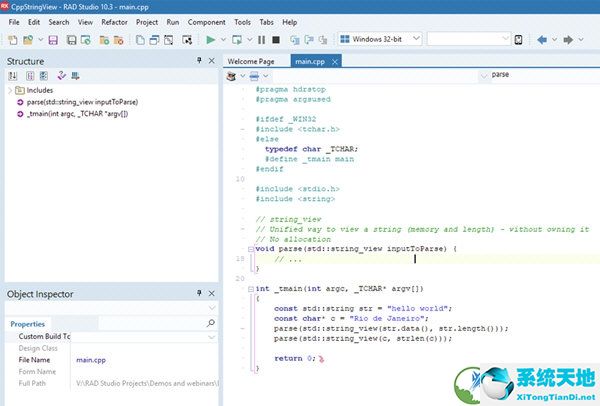
Task: Click the New Items toolbar icon
Action: (x=13, y=40)
